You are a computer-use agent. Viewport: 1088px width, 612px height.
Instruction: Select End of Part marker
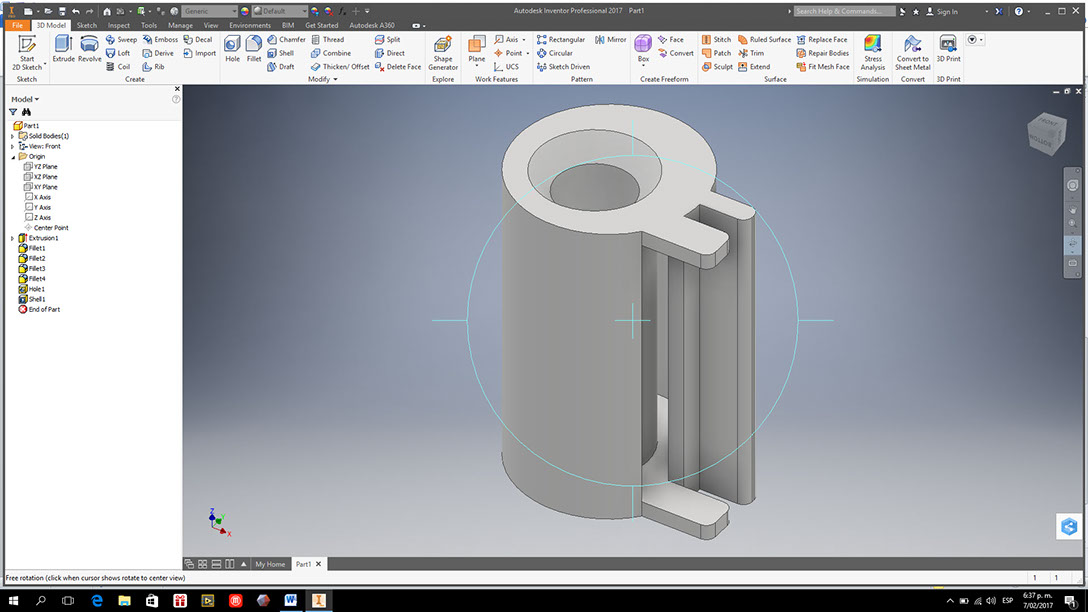[x=39, y=309]
